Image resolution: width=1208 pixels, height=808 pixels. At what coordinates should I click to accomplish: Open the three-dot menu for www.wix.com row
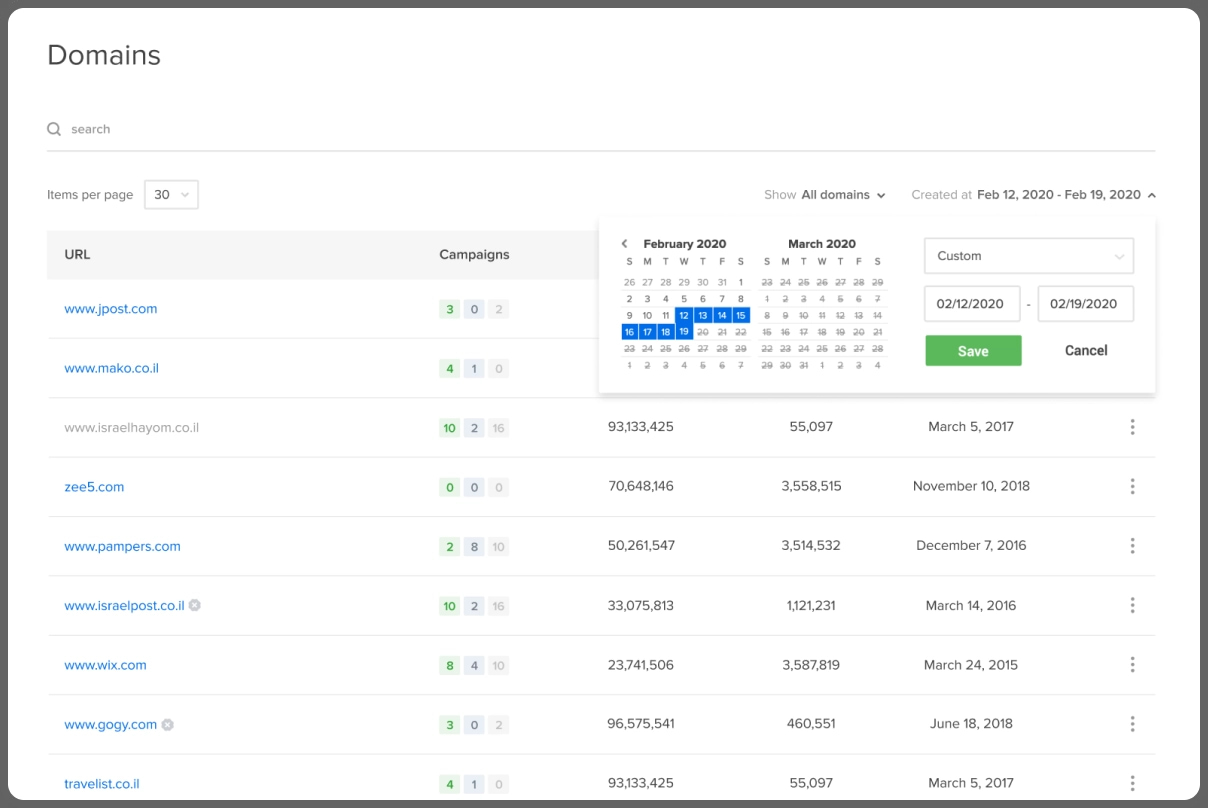click(x=1132, y=664)
